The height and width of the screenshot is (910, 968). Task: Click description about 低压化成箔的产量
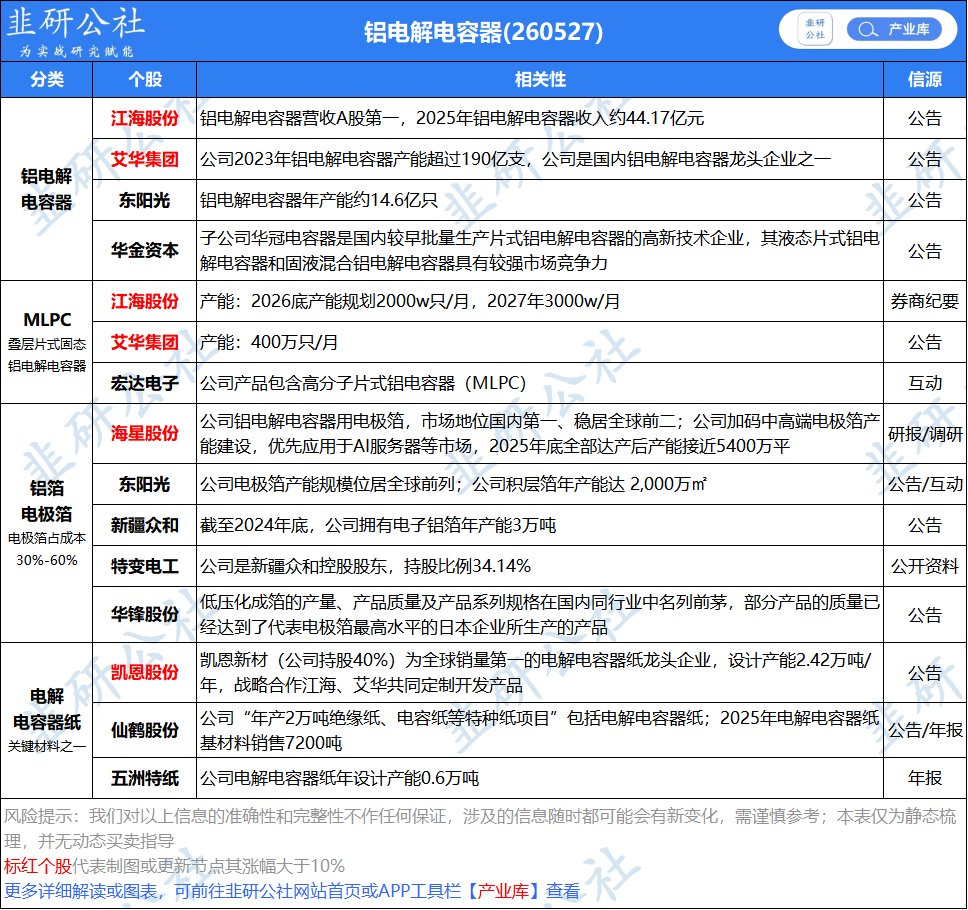coord(540,614)
